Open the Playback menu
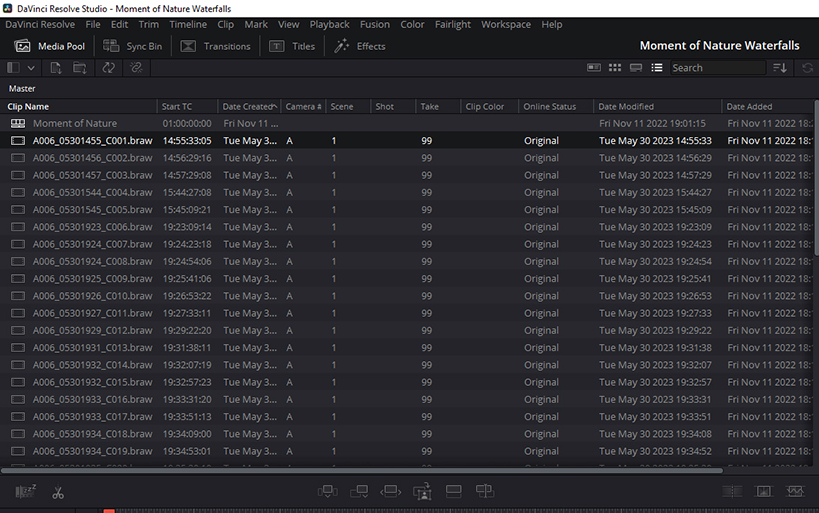819x513 pixels. pyautogui.click(x=329, y=25)
